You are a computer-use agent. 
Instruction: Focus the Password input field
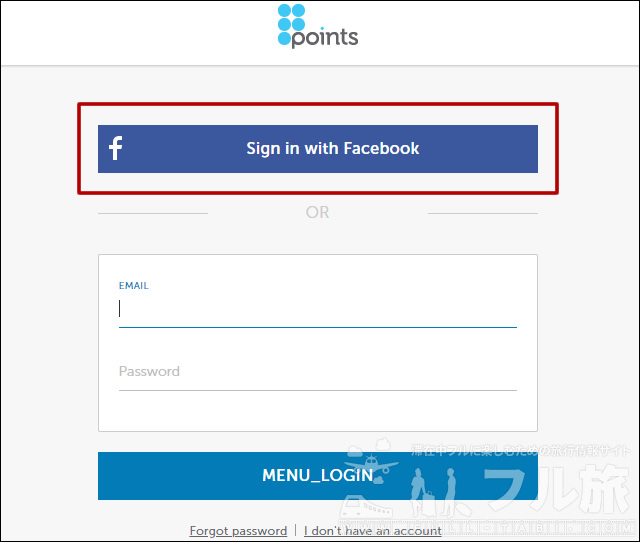[318, 372]
